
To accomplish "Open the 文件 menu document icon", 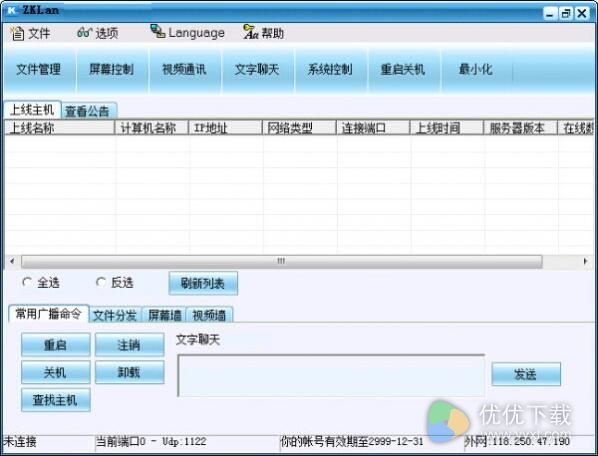I will pos(16,33).
